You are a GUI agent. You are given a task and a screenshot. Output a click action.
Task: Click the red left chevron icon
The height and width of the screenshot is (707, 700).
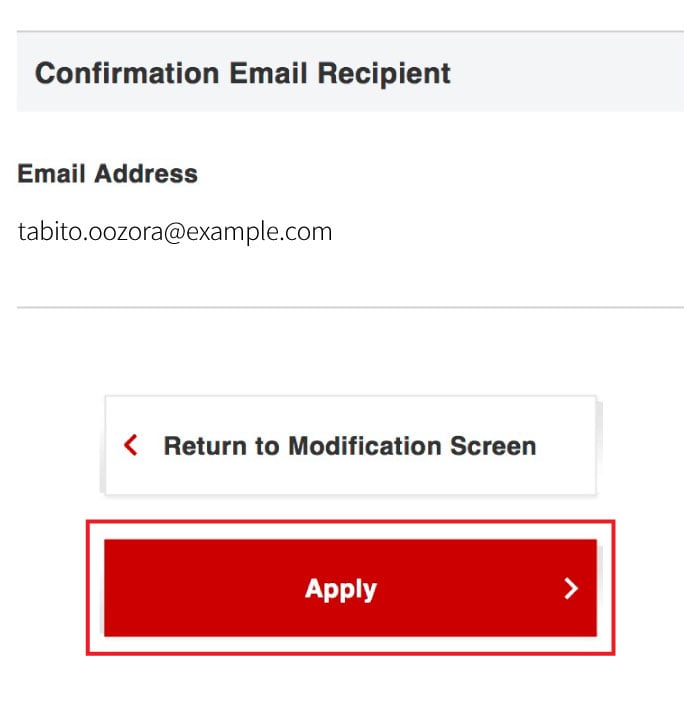131,445
